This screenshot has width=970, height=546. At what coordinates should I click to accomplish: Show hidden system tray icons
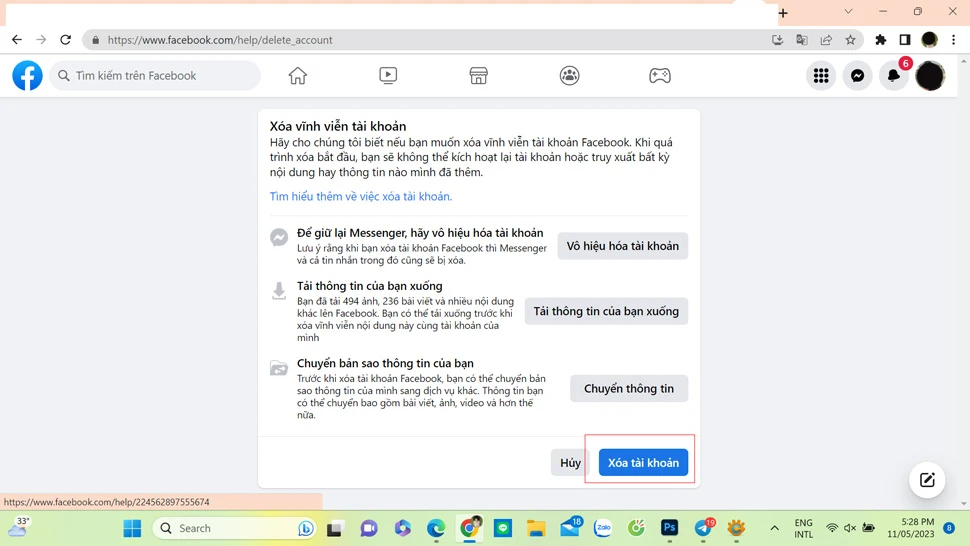tap(774, 528)
